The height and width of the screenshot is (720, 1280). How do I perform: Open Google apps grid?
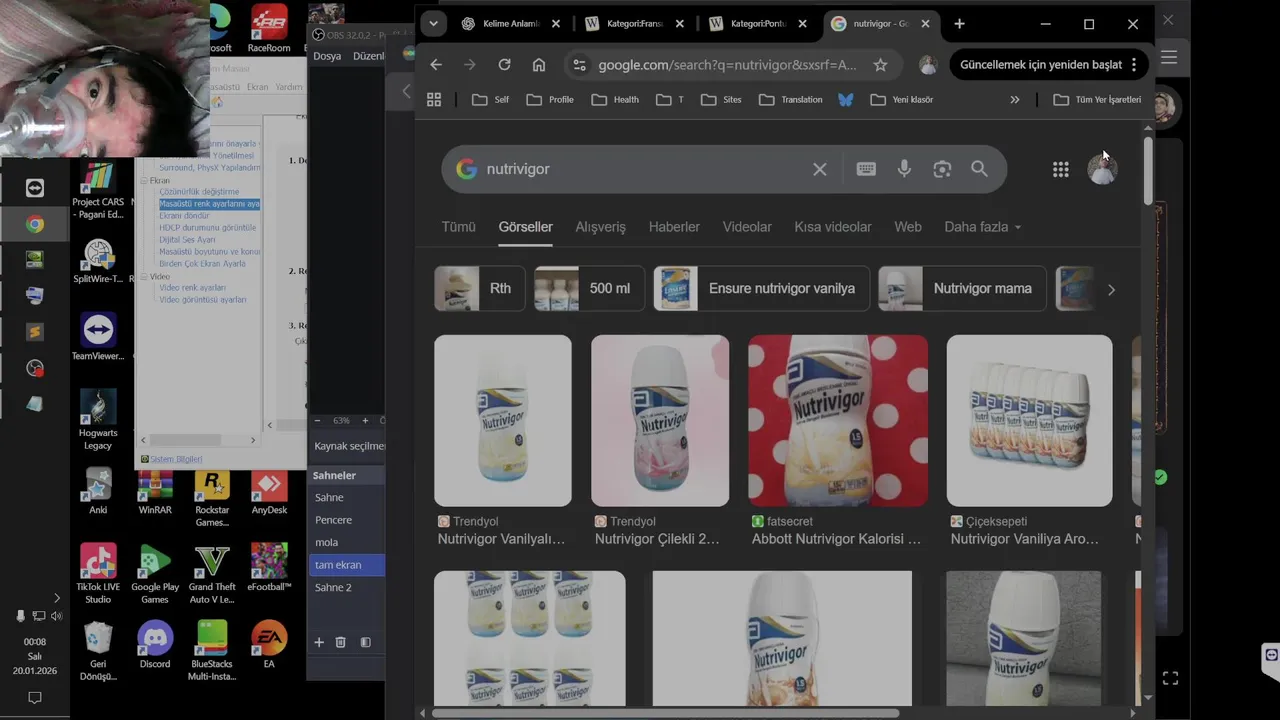1061,169
